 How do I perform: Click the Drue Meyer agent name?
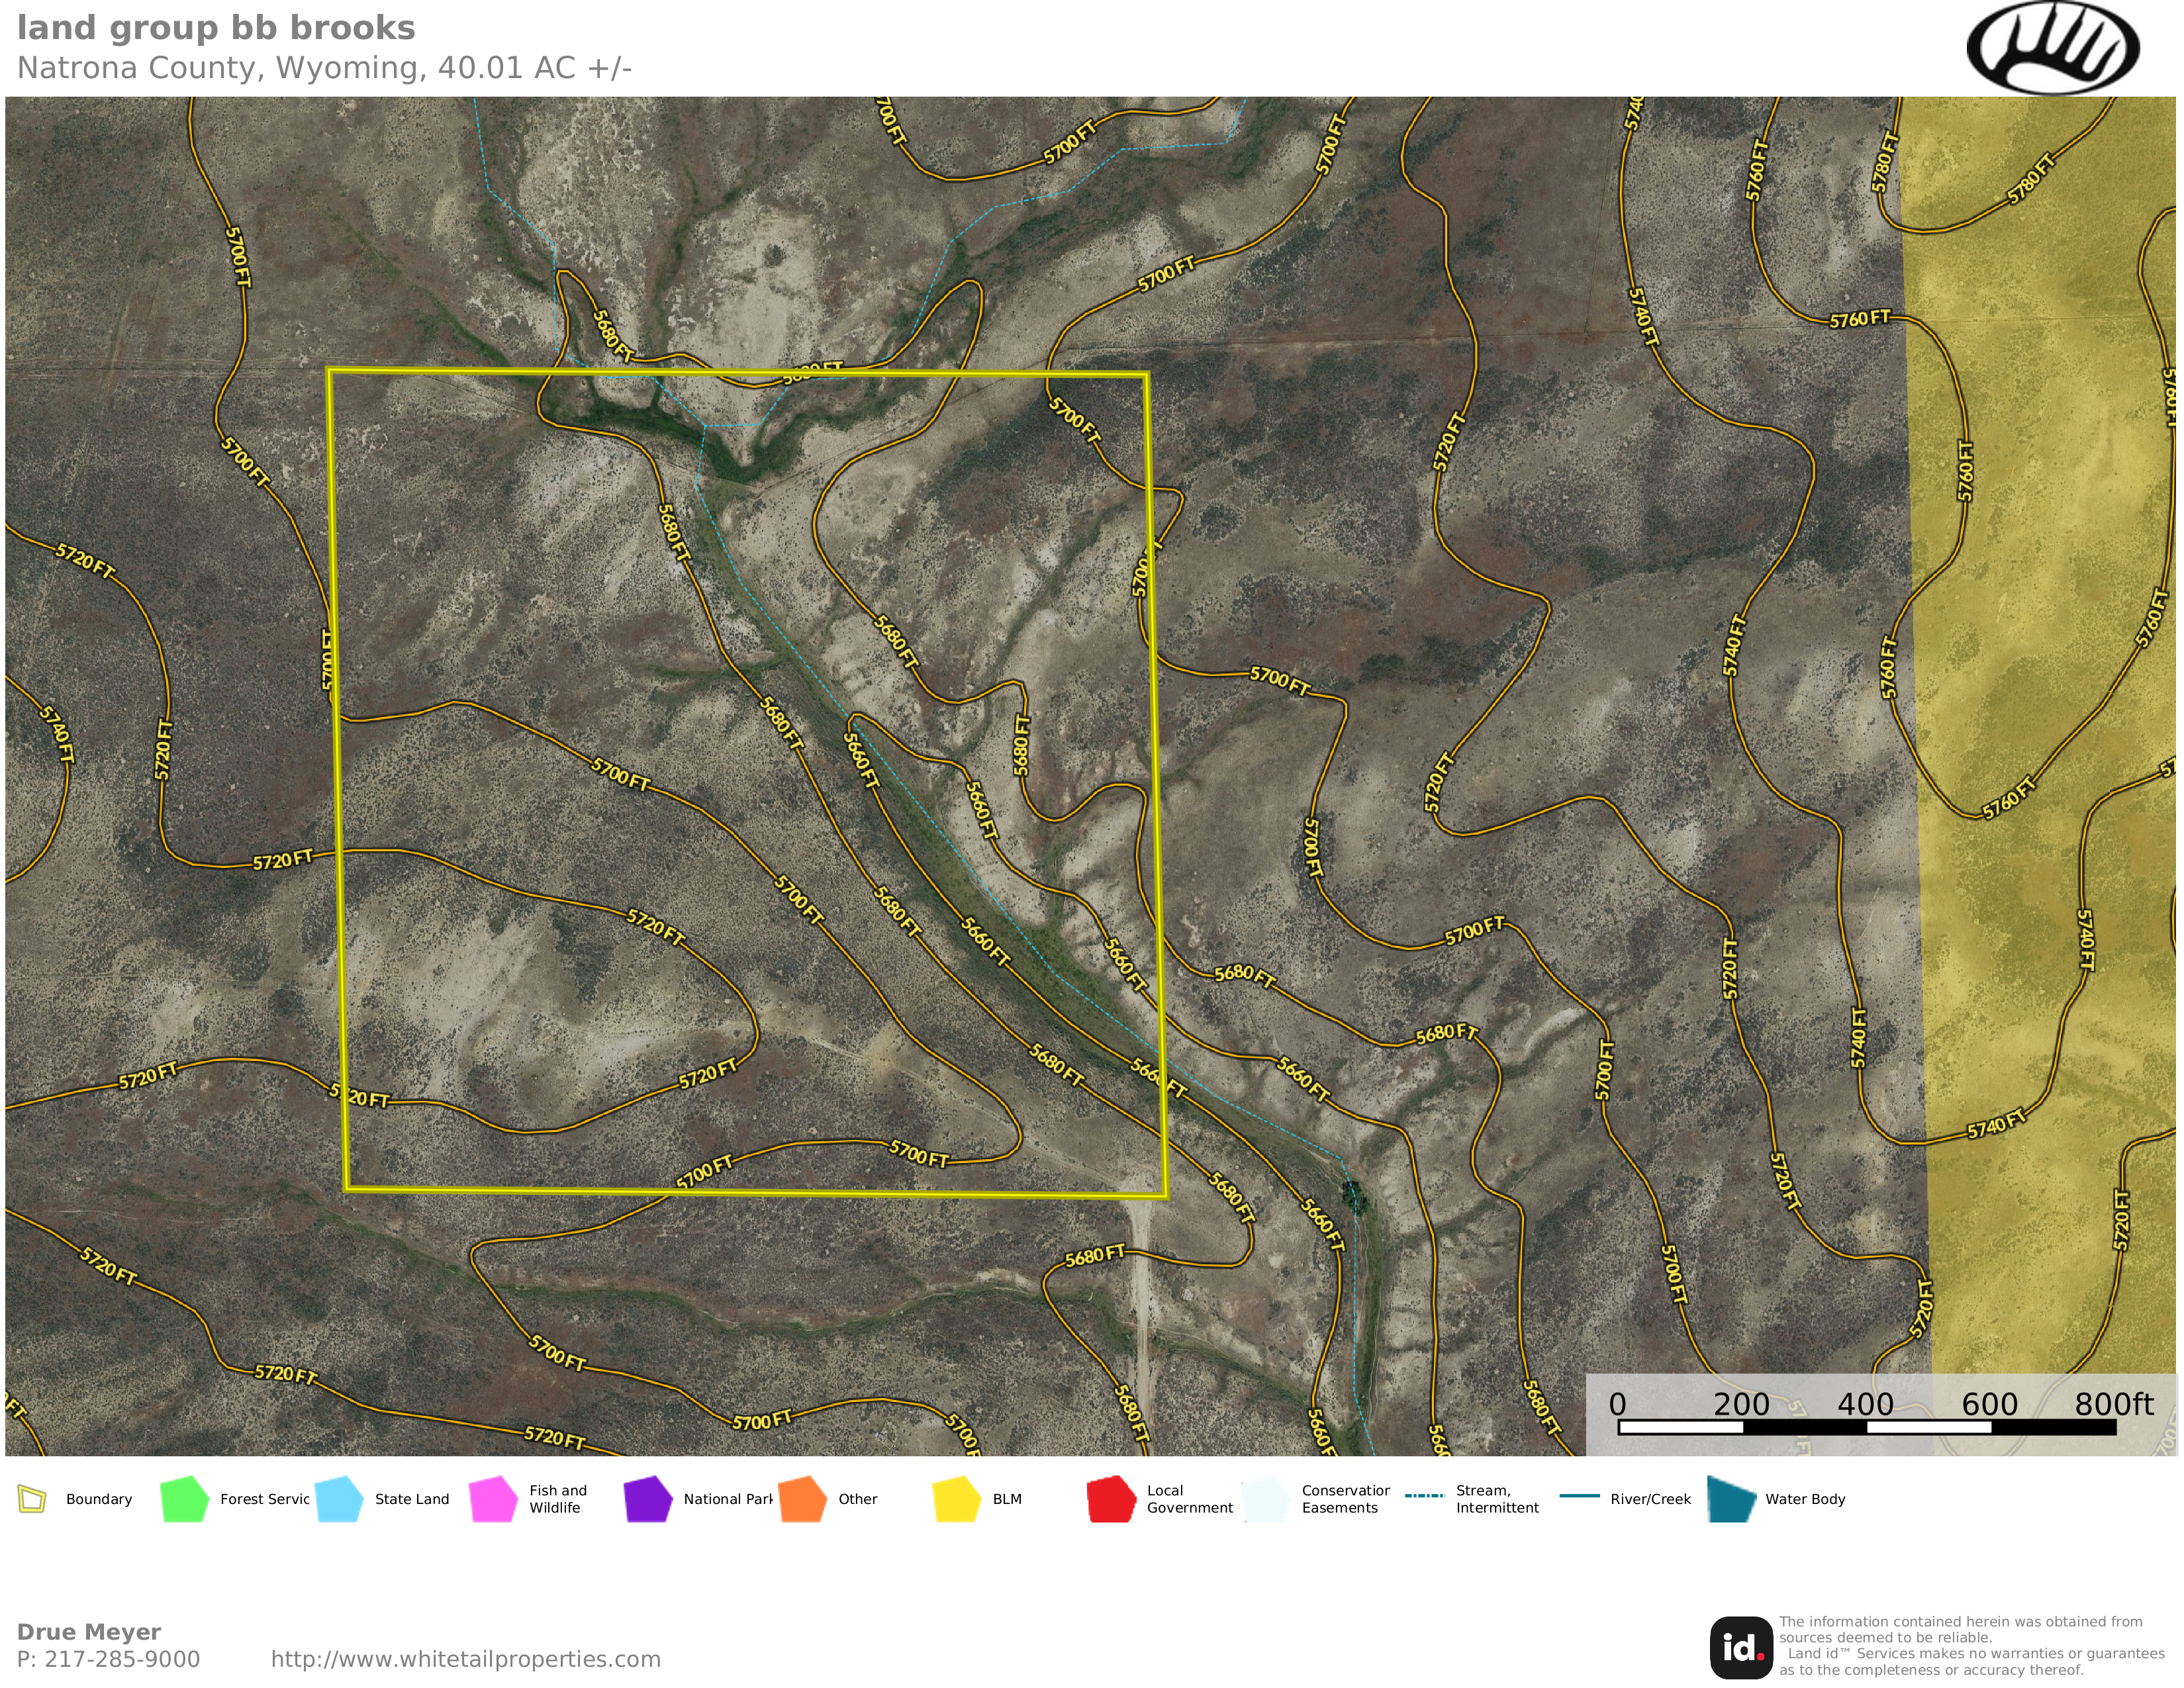[89, 1631]
